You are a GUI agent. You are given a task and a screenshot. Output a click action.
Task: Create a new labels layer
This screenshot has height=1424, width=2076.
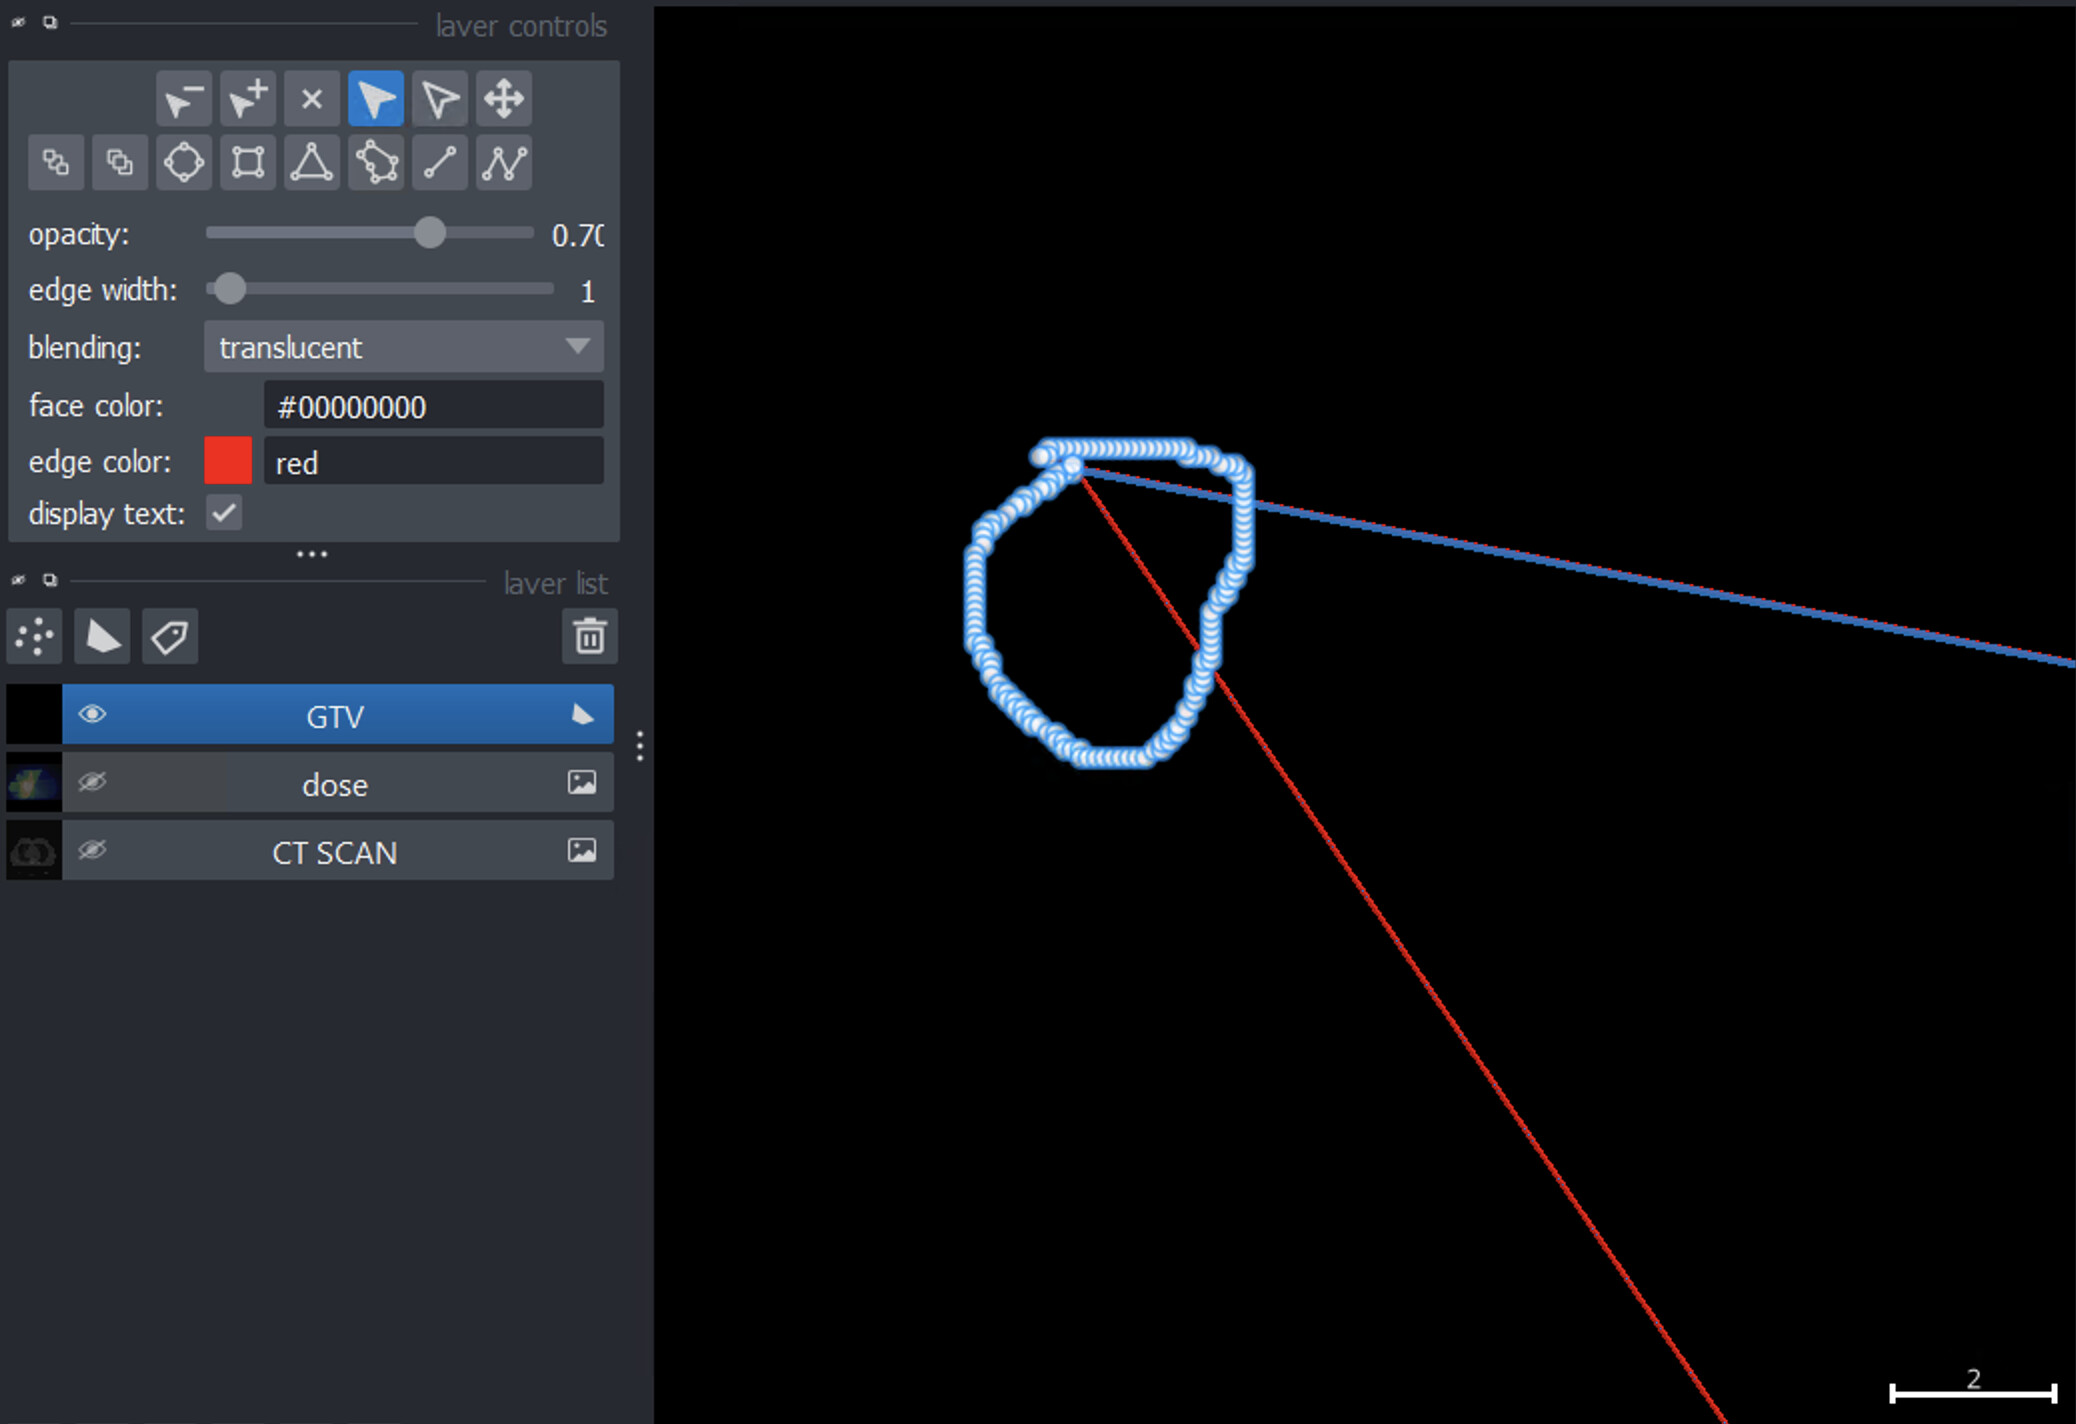pyautogui.click(x=170, y=636)
